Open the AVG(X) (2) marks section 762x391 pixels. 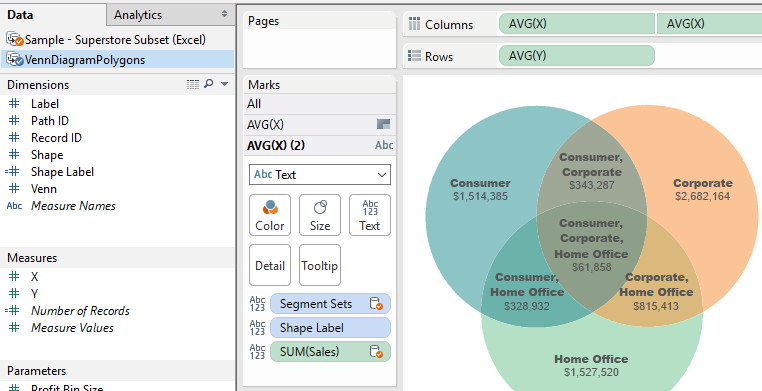point(320,145)
